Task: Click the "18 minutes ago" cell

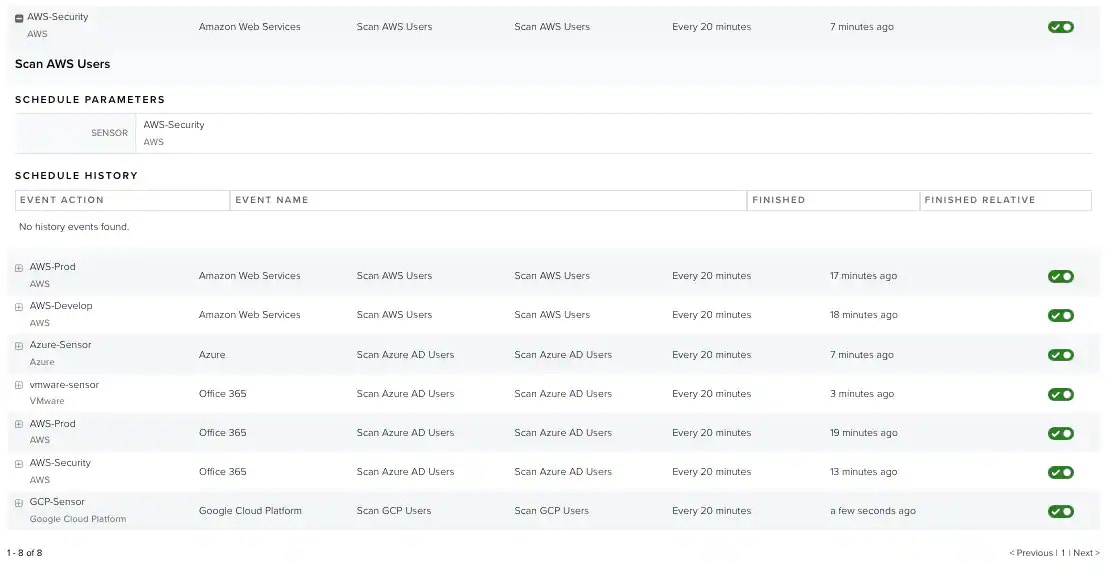Action: pyautogui.click(x=864, y=315)
